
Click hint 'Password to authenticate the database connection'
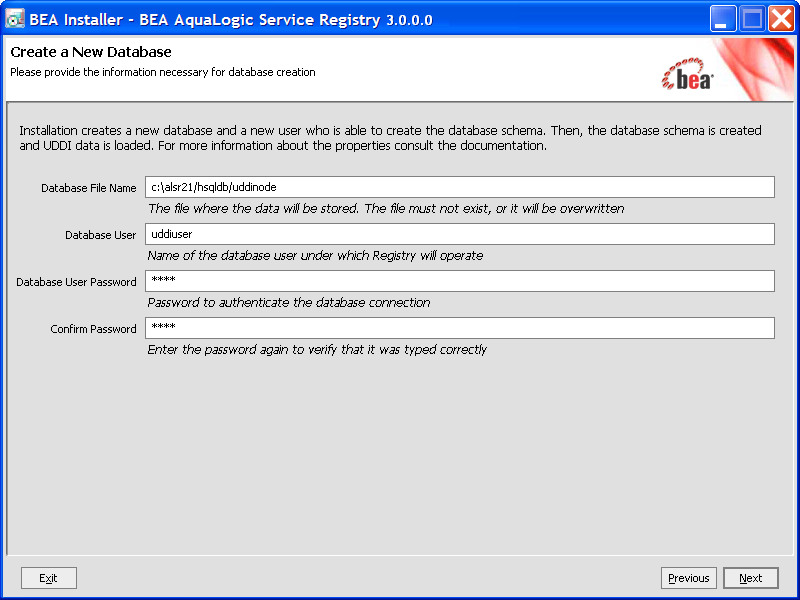289,303
